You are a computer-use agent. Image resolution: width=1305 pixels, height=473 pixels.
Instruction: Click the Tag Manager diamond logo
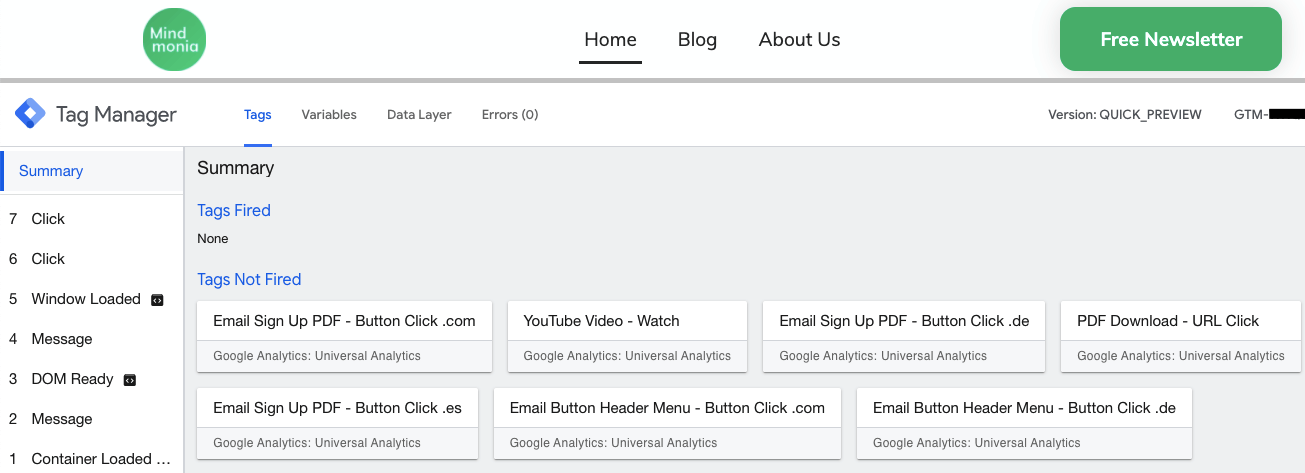pos(30,114)
